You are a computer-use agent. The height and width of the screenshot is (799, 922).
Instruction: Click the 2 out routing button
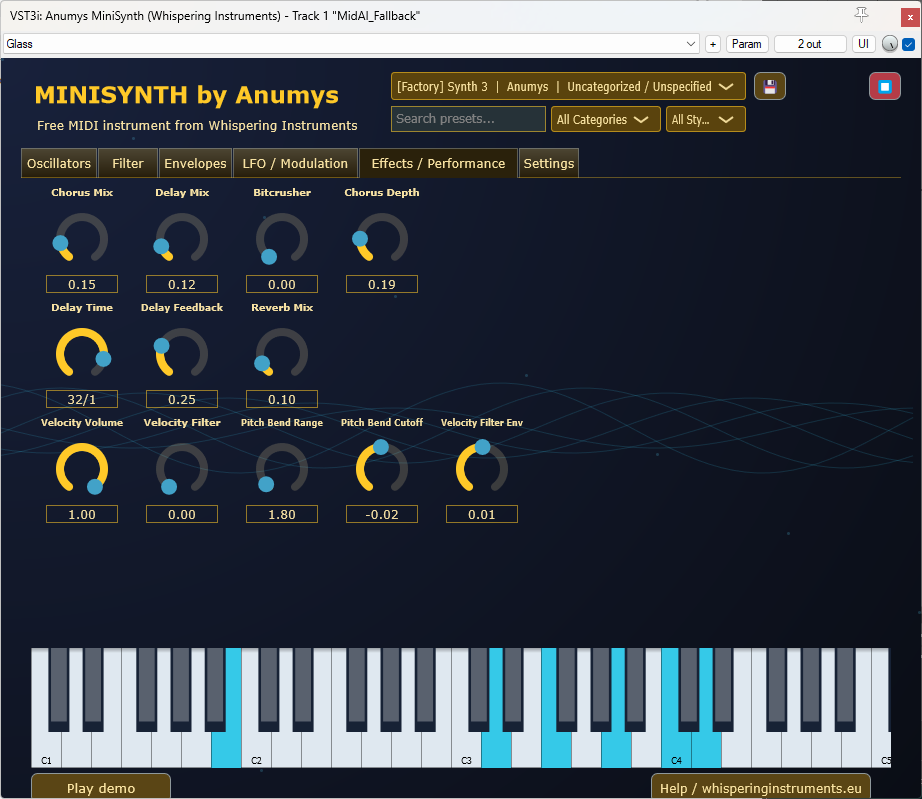[x=810, y=44]
